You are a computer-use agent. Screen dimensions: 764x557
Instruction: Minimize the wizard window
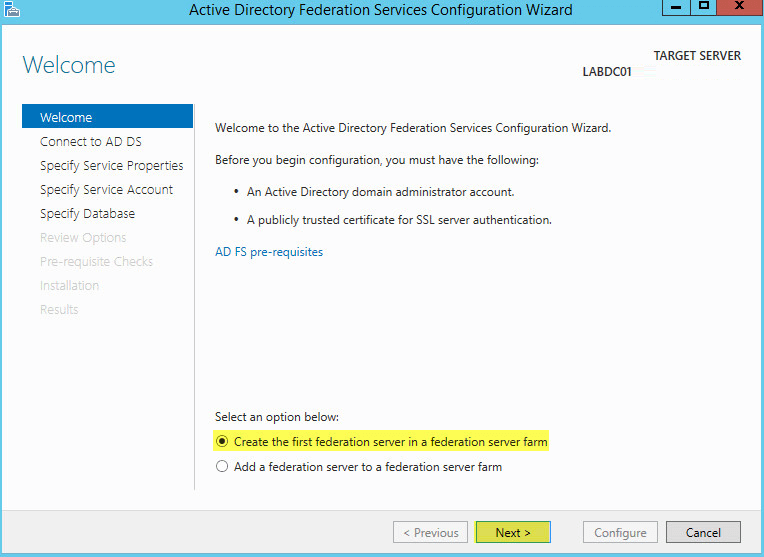676,7
